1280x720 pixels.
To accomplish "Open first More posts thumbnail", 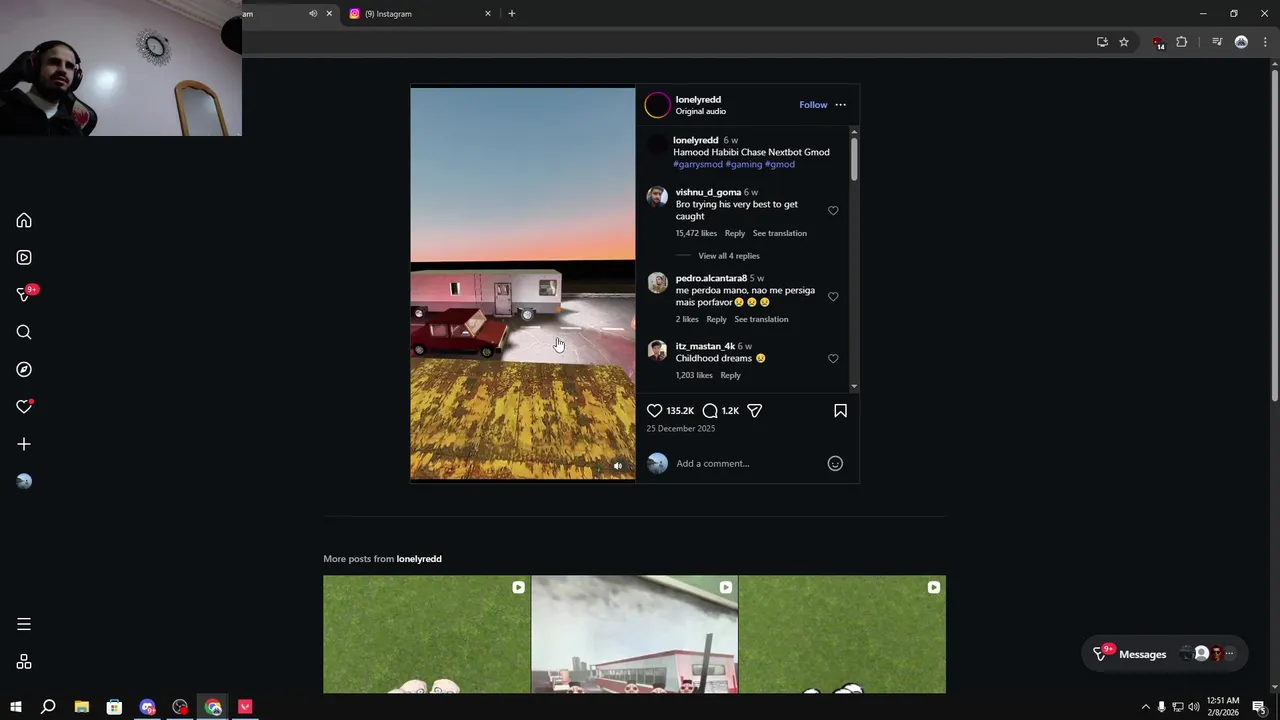I will (x=427, y=634).
